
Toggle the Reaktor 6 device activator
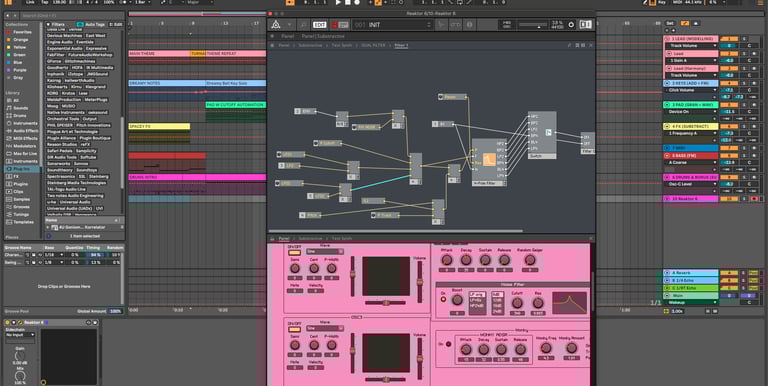click(8, 322)
